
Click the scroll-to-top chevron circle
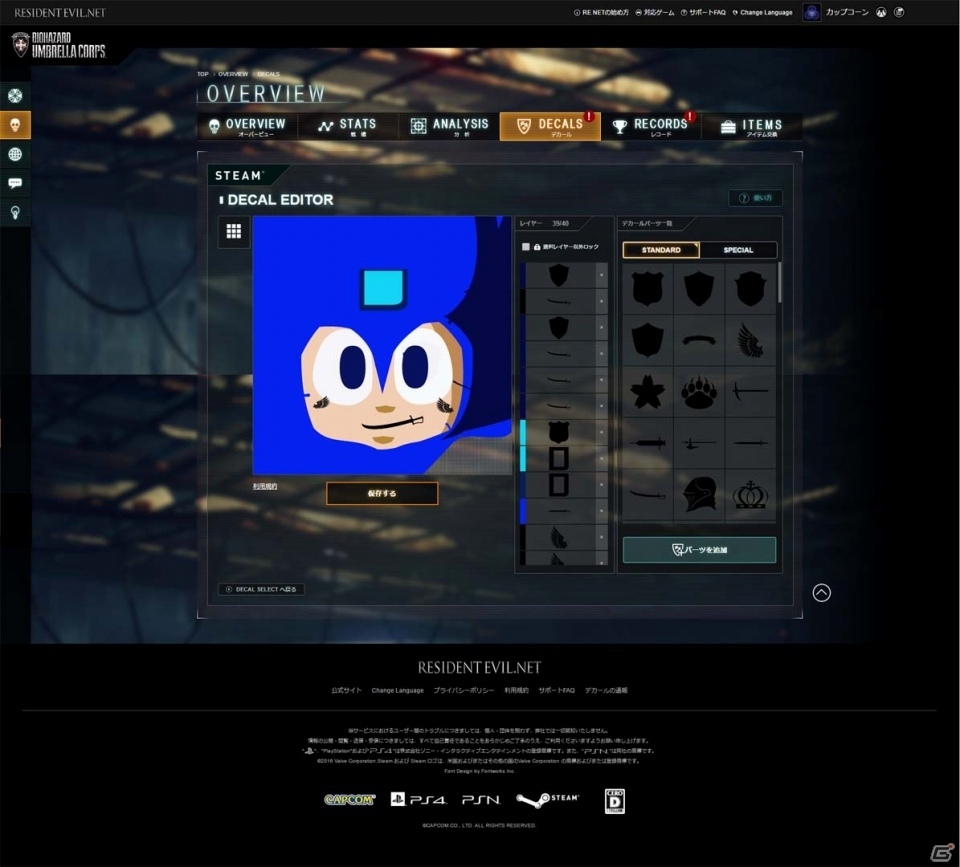click(822, 593)
